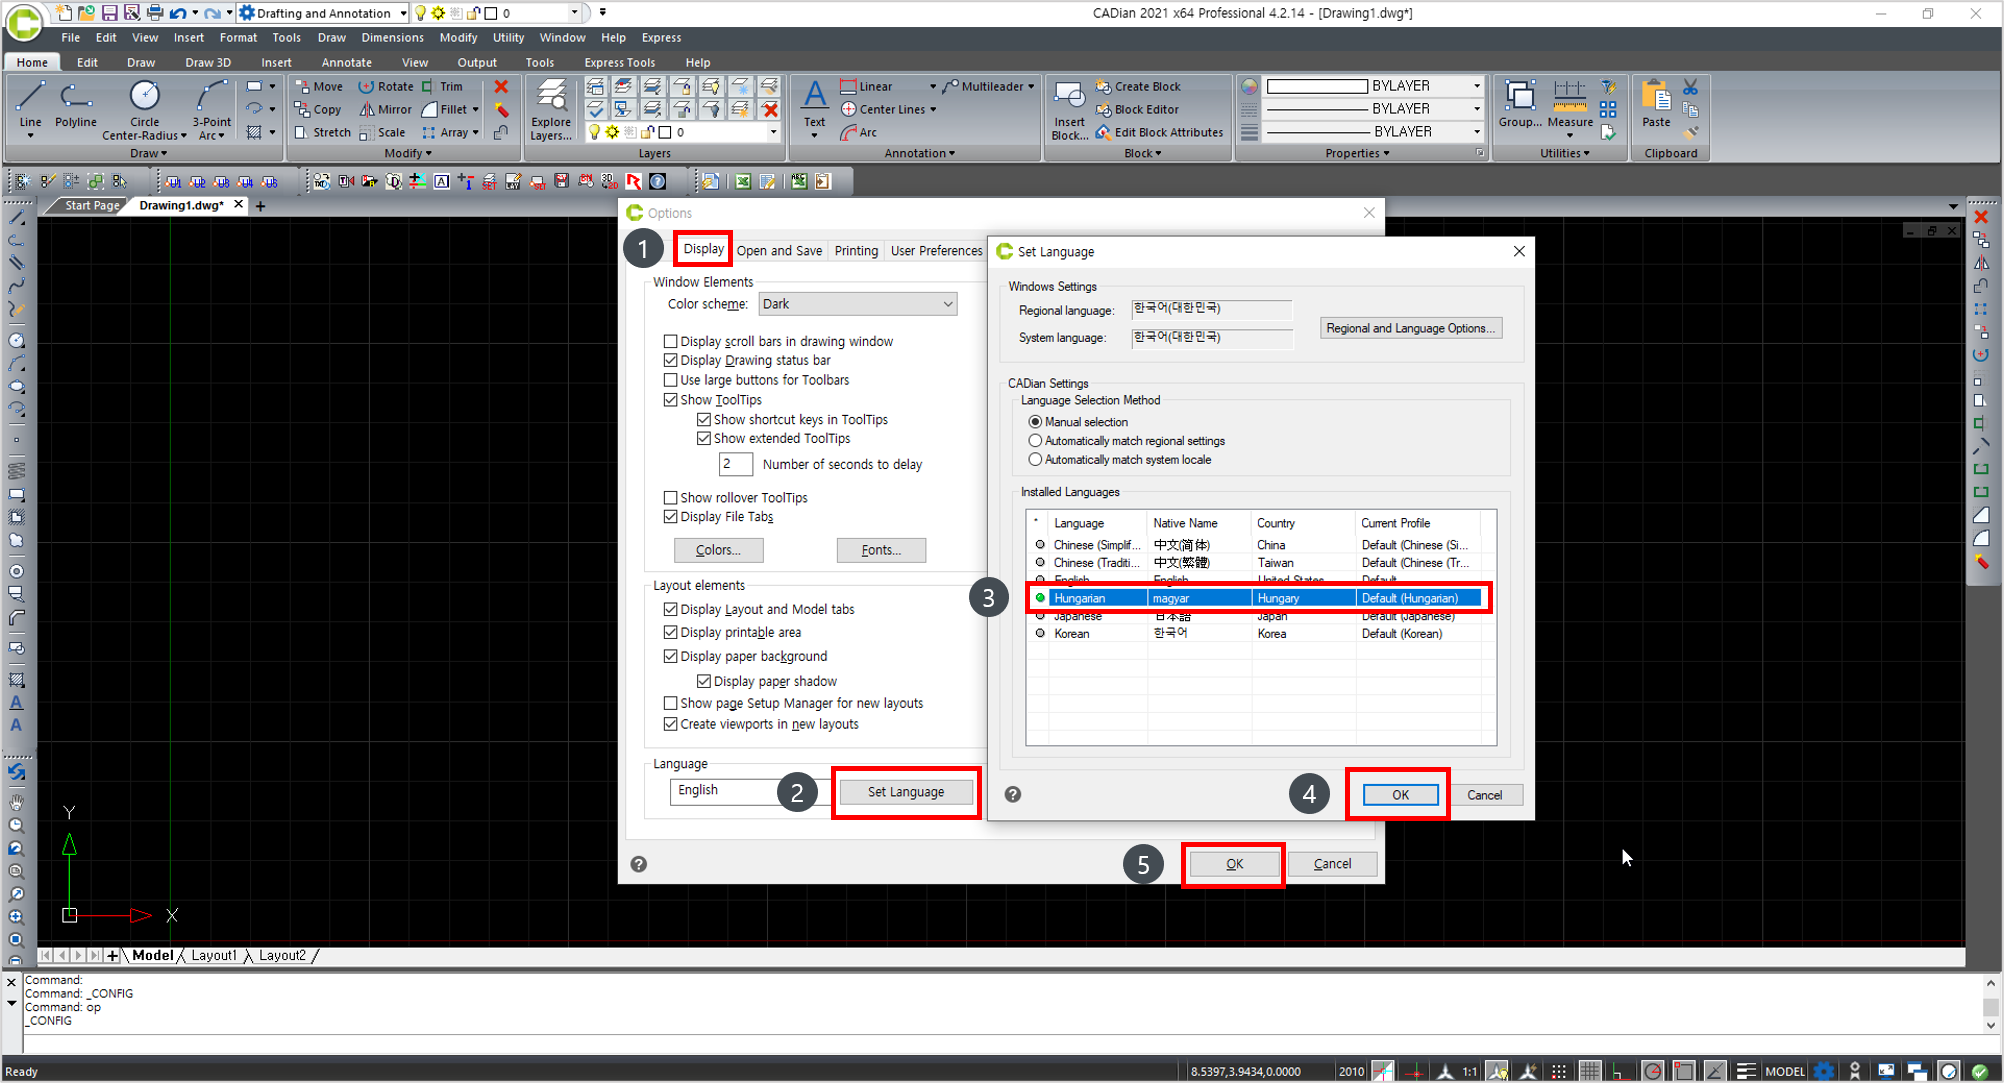This screenshot has width=2004, height=1083.
Task: Open the Block Editor
Action: [x=1137, y=110]
